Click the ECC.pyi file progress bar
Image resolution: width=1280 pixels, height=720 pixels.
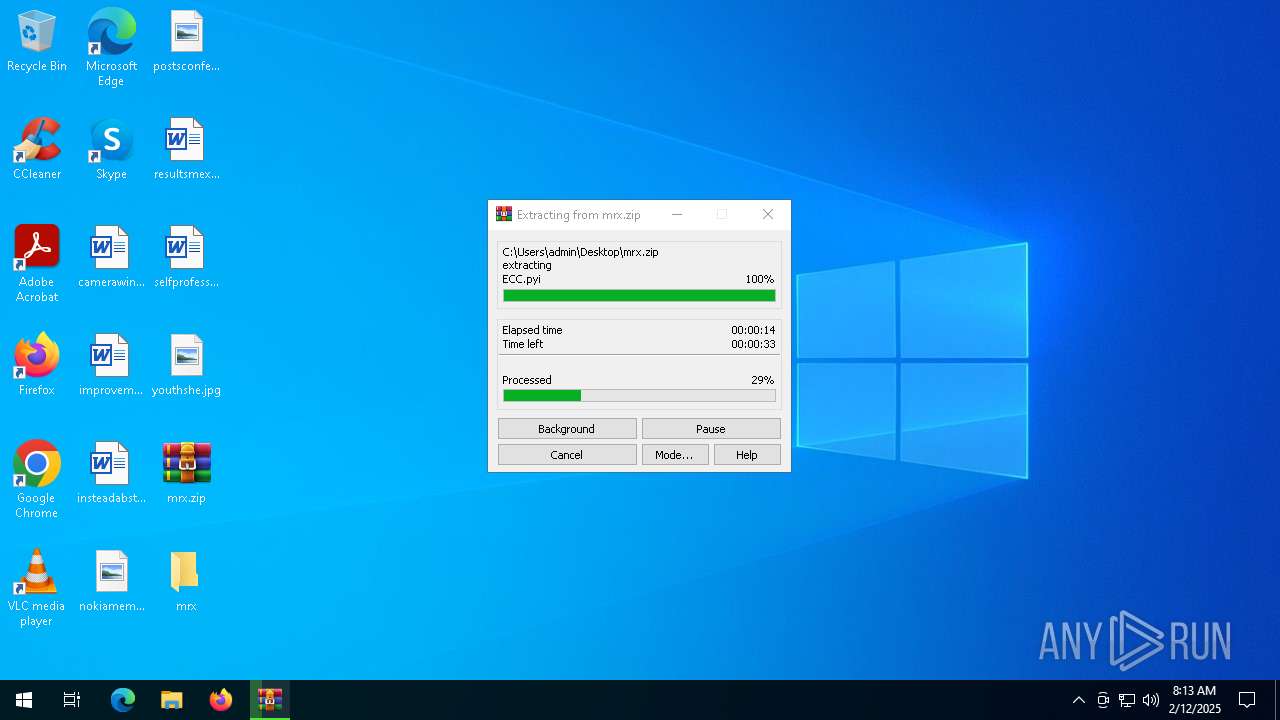639,295
